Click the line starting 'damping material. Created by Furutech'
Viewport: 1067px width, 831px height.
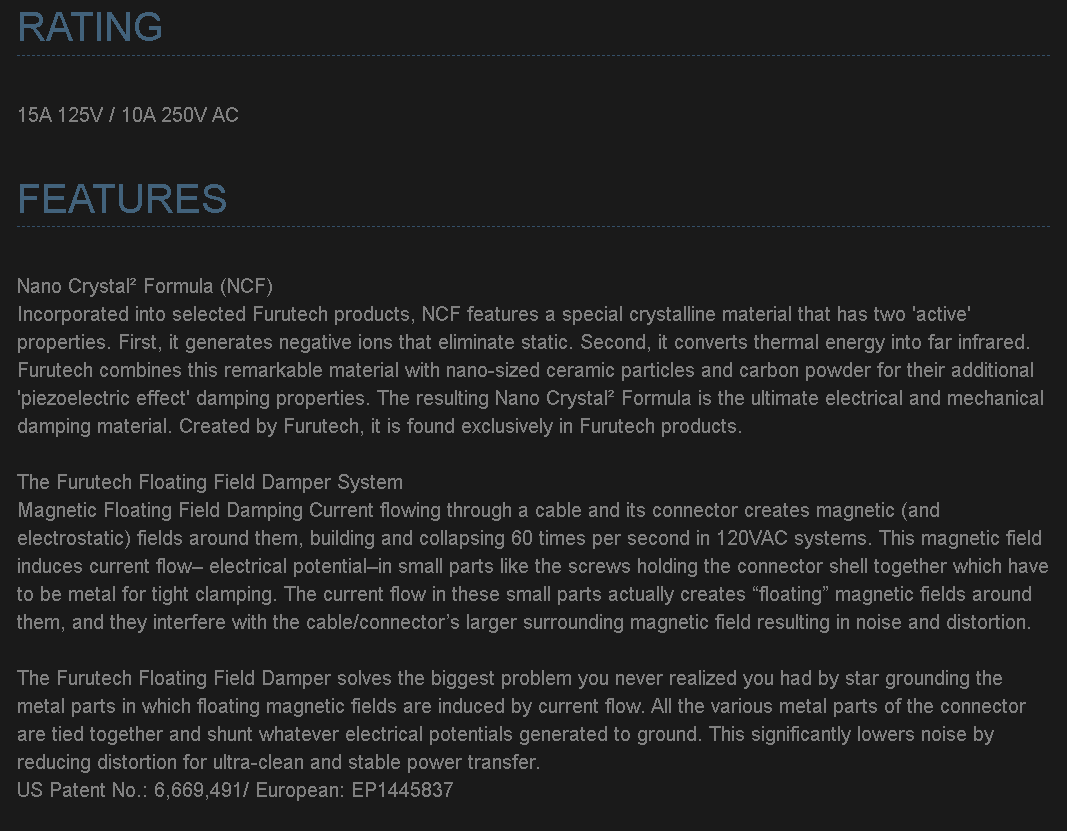point(380,426)
